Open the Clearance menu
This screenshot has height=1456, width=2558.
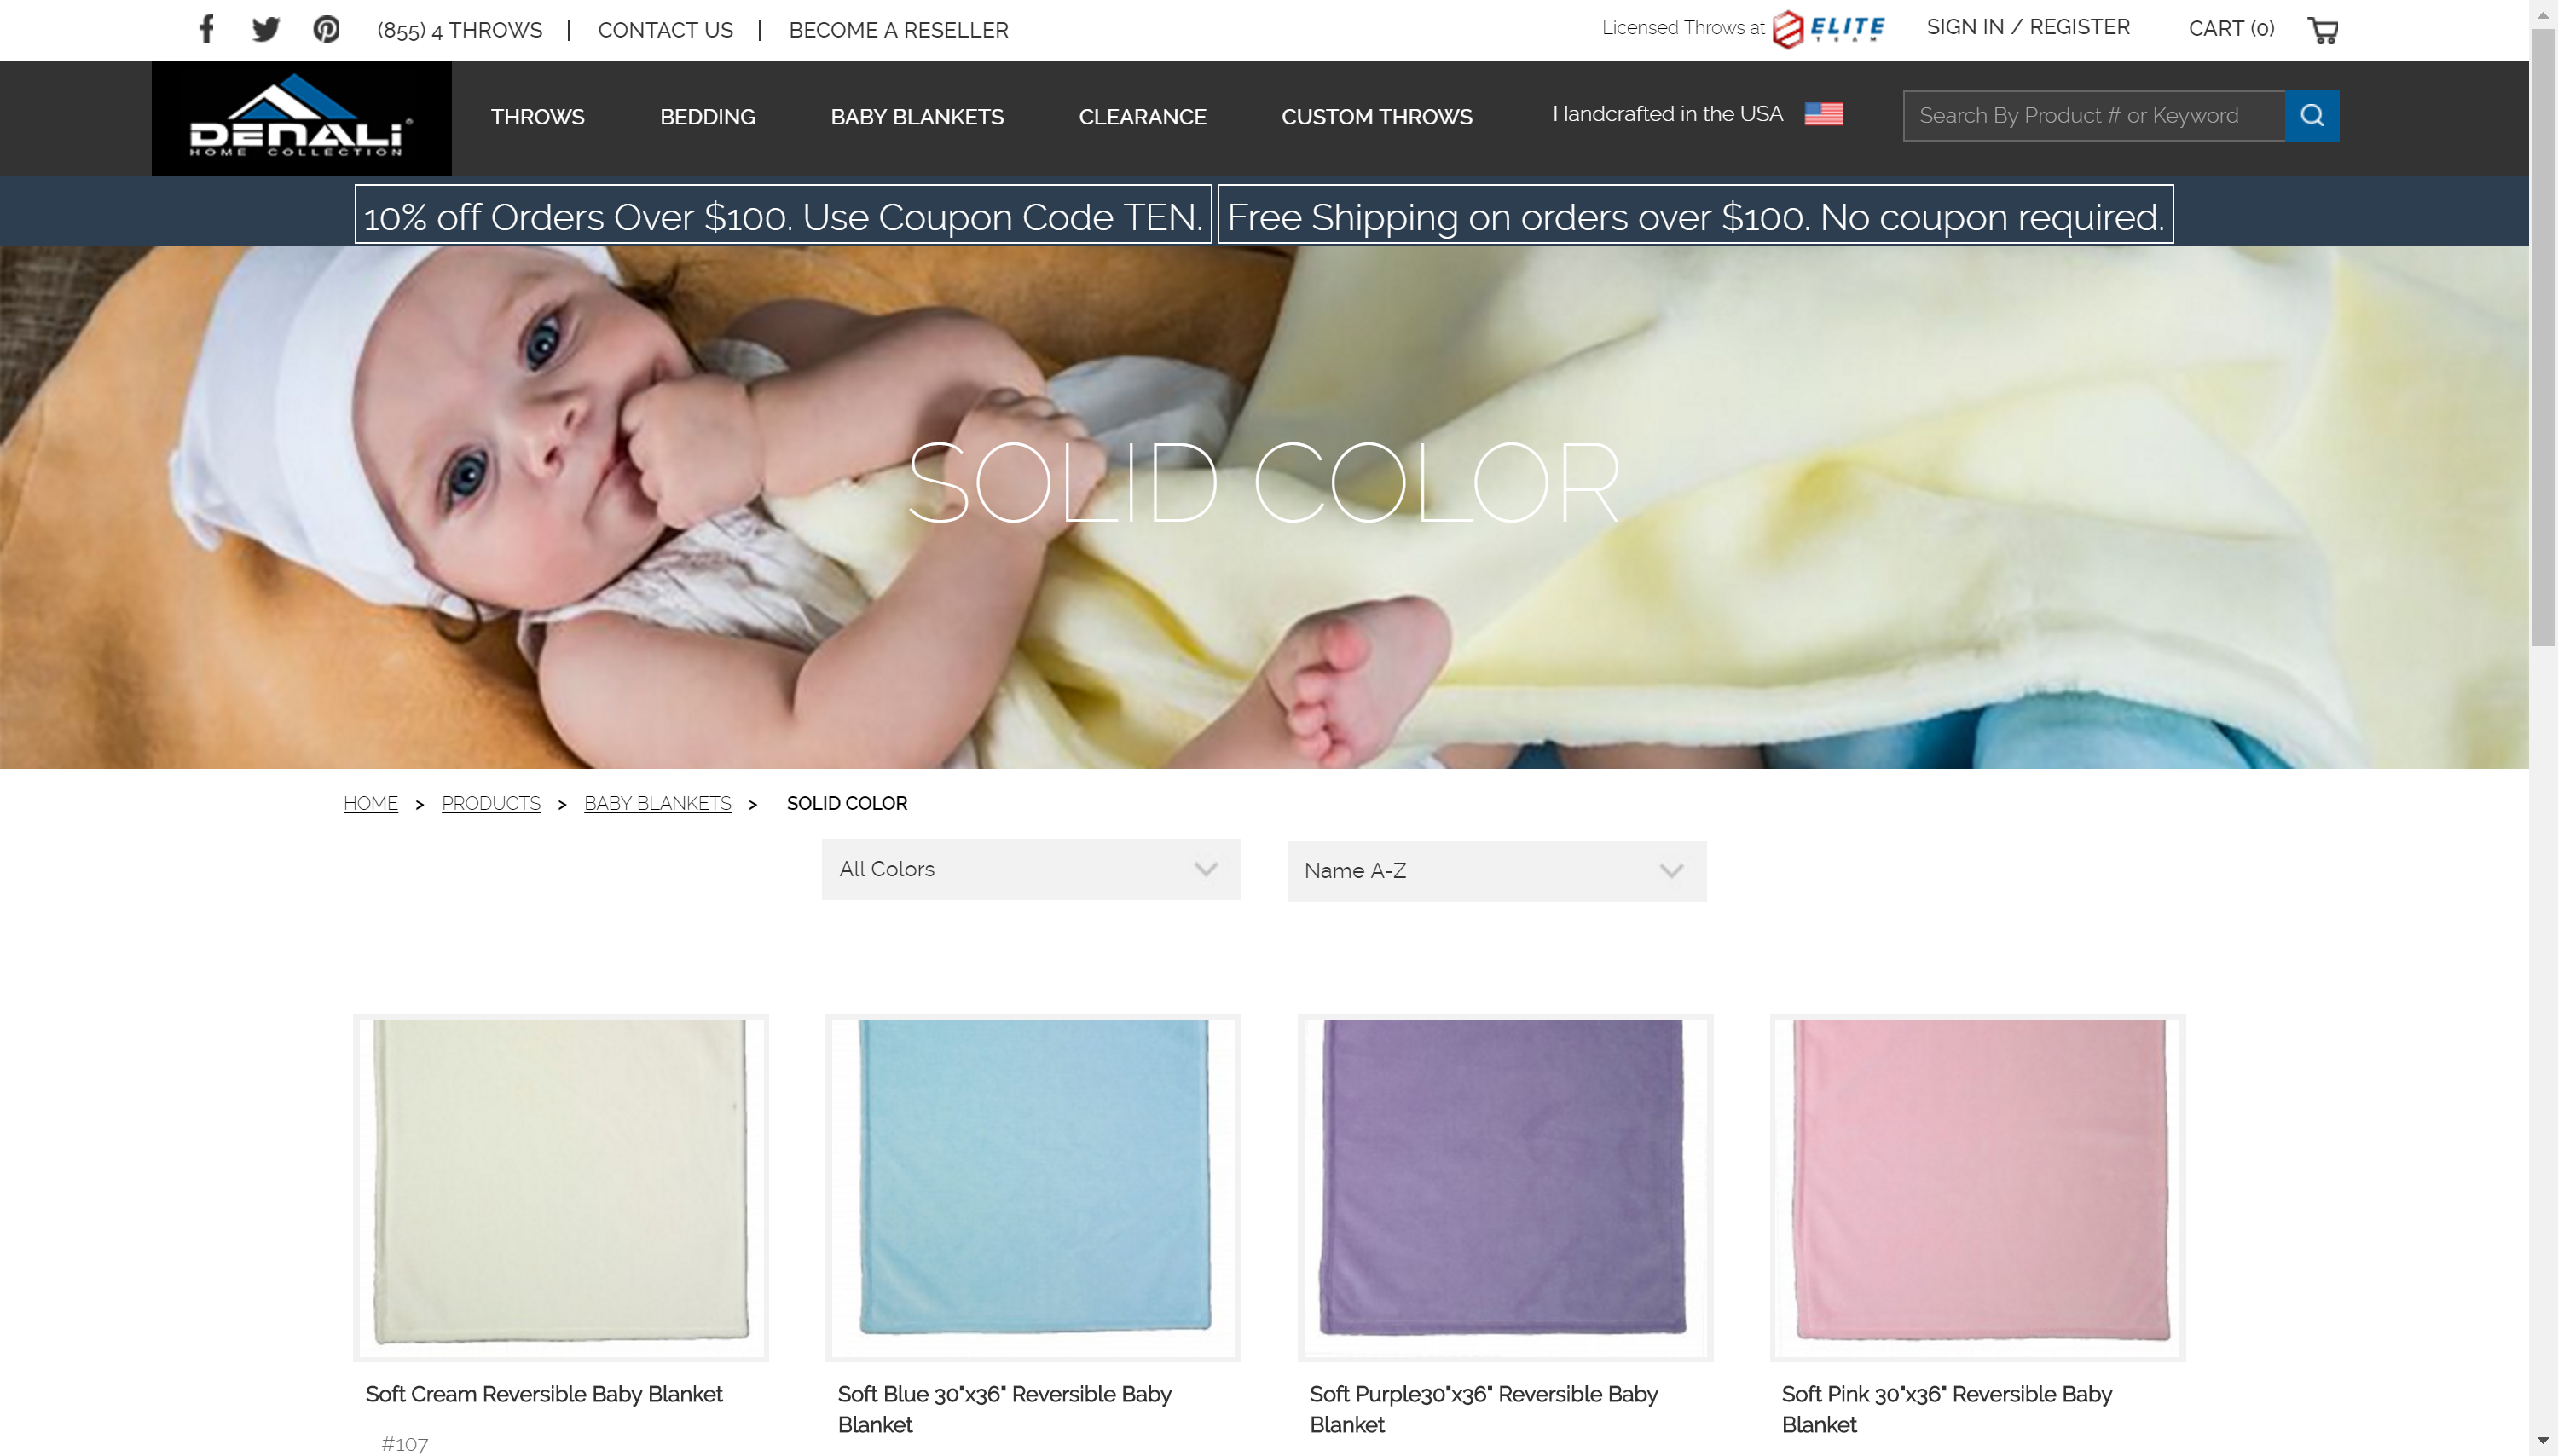1142,117
